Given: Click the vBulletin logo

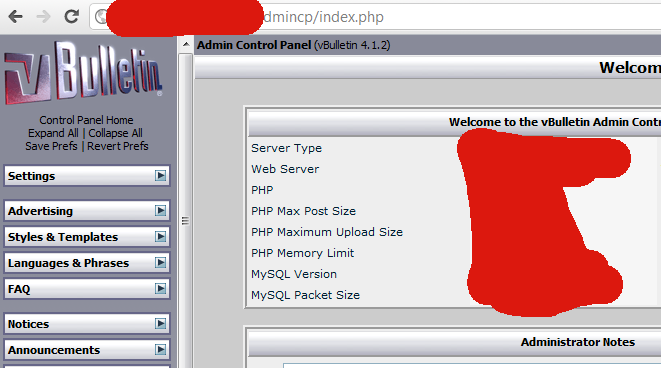Looking at the screenshot, I should click(x=84, y=71).
